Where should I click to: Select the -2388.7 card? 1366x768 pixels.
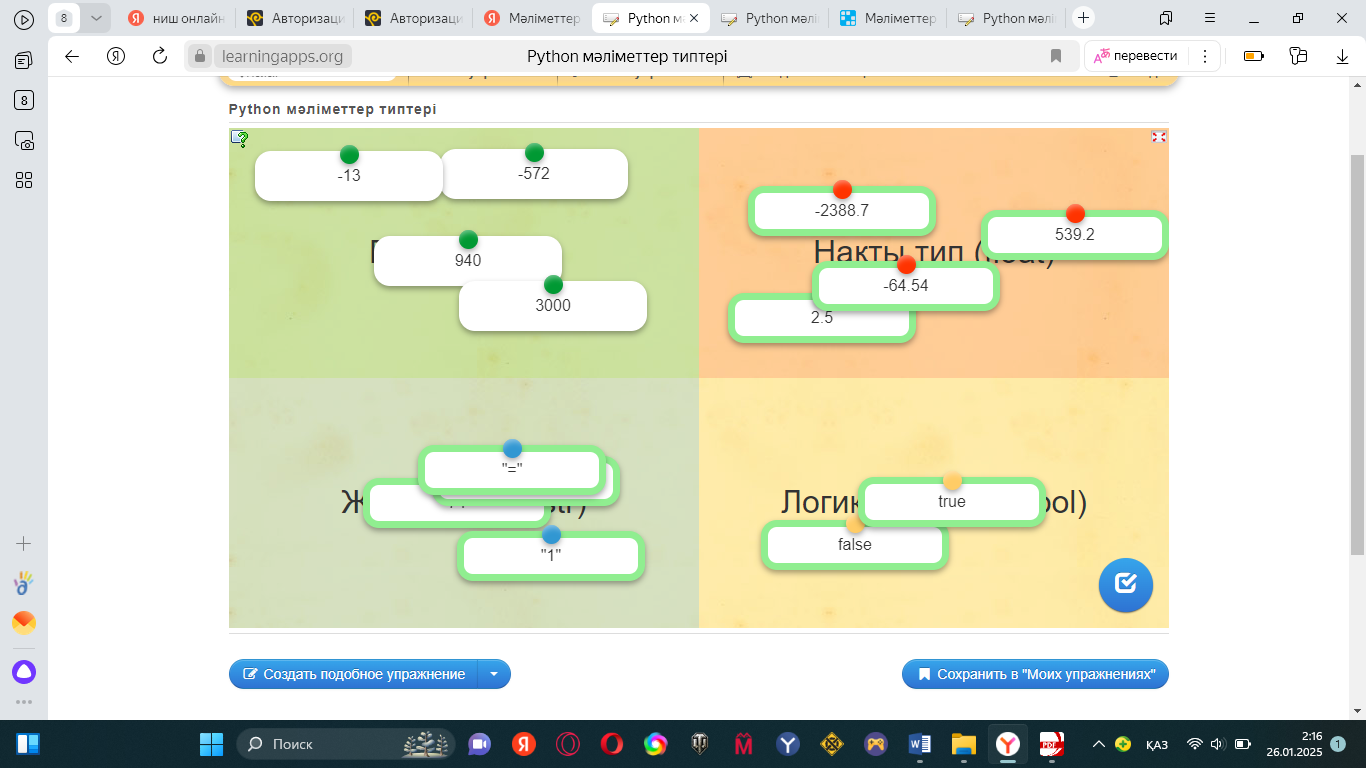click(x=842, y=211)
